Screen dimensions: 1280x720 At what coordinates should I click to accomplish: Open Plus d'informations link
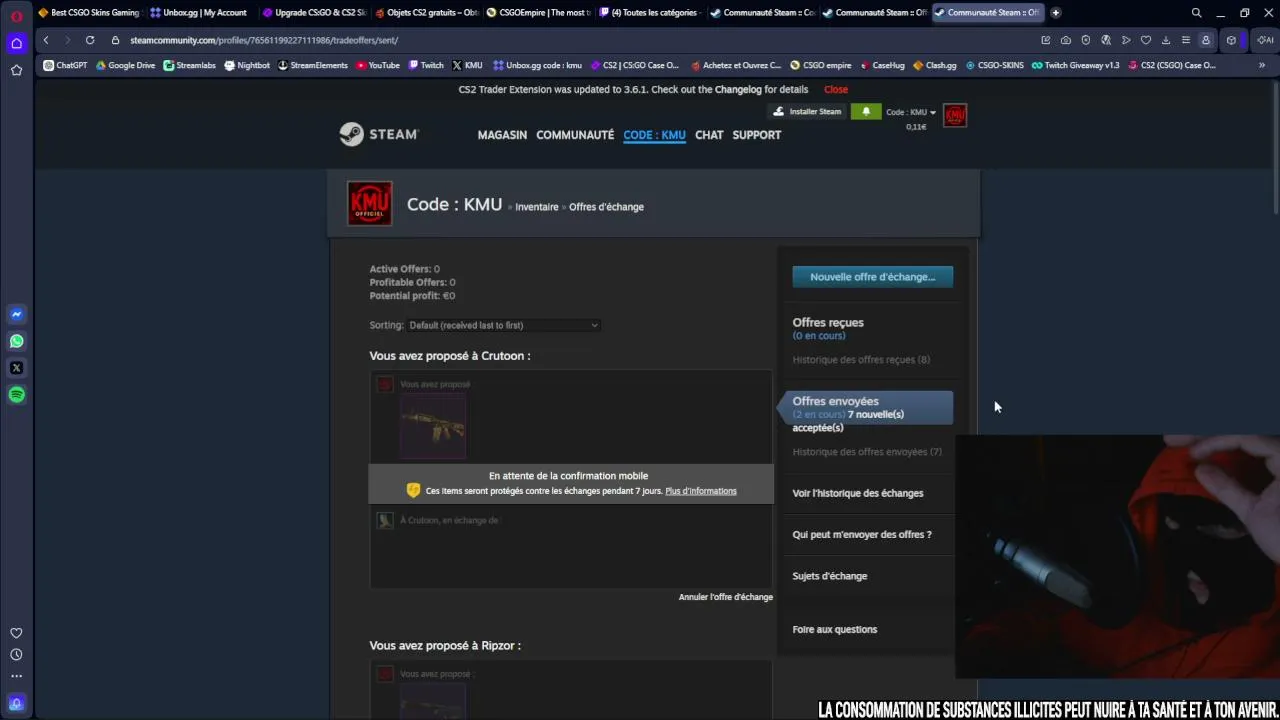701,491
